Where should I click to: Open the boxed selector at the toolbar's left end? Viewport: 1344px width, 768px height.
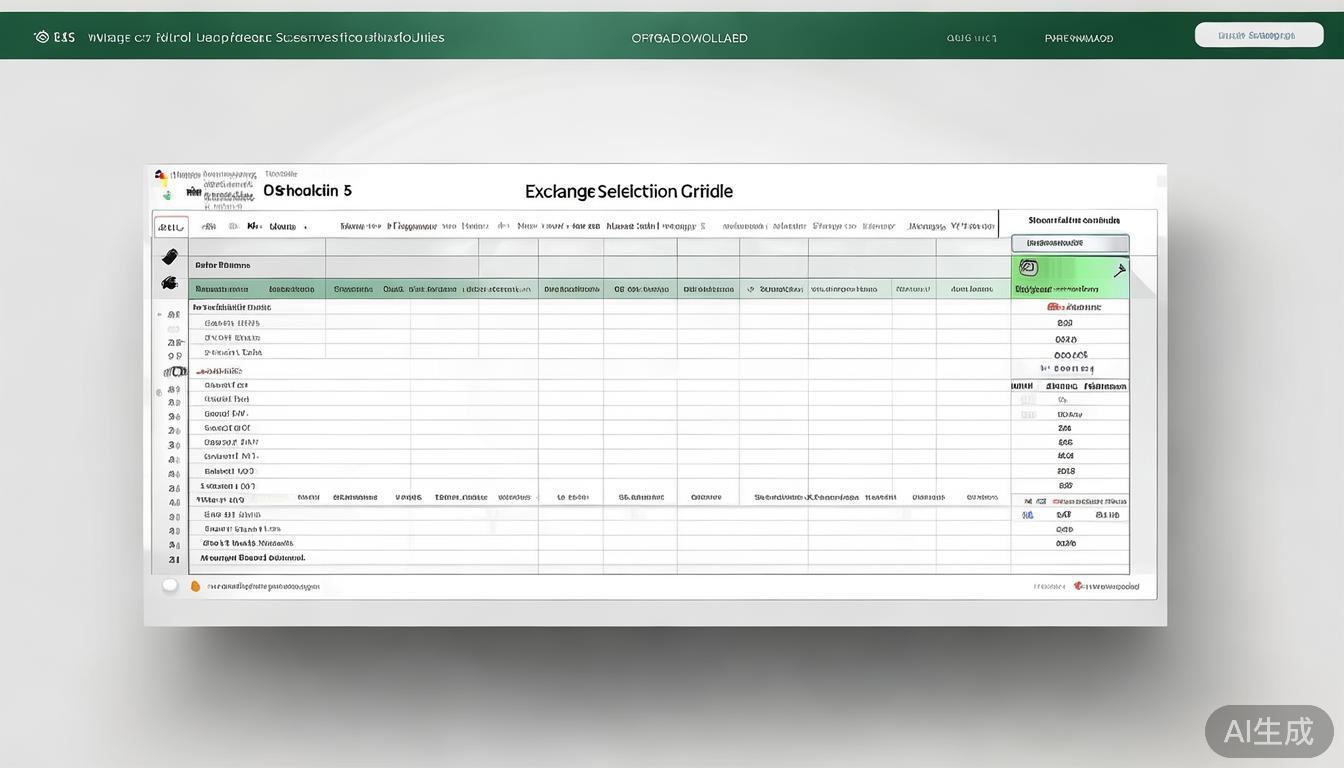coord(170,226)
